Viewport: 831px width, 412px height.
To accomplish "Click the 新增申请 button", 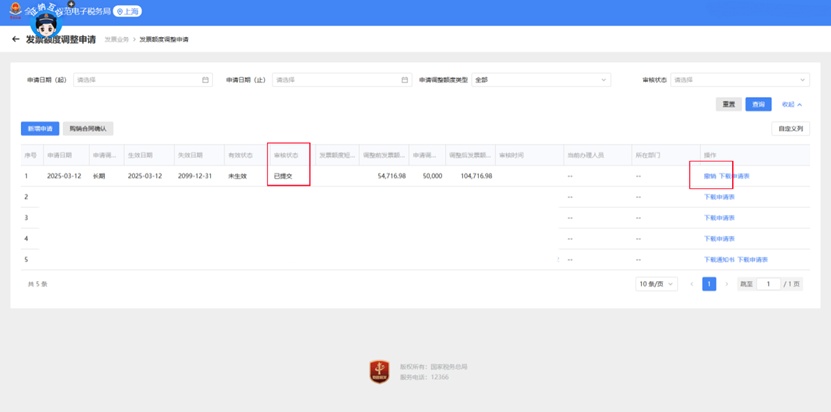I will (40, 128).
